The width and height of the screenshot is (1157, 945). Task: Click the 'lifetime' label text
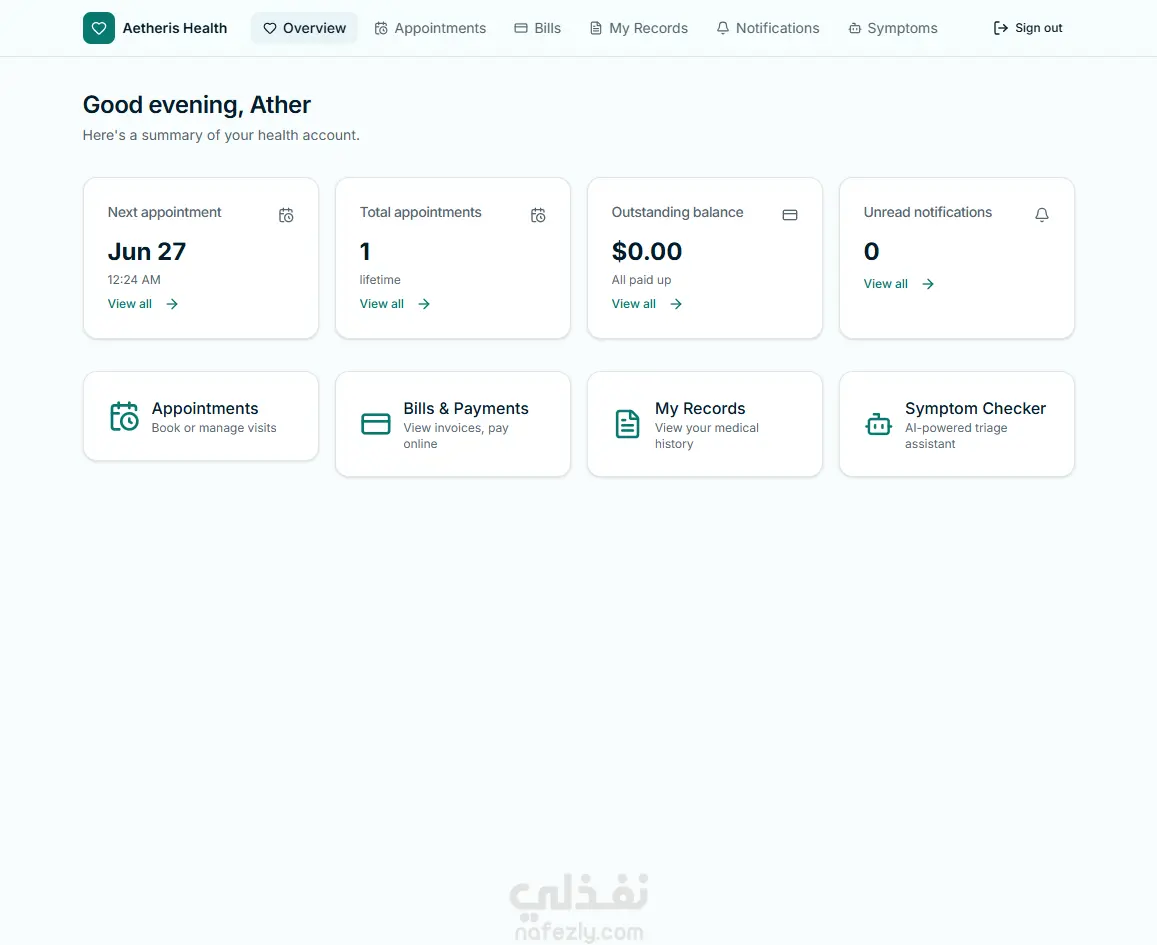(x=380, y=280)
